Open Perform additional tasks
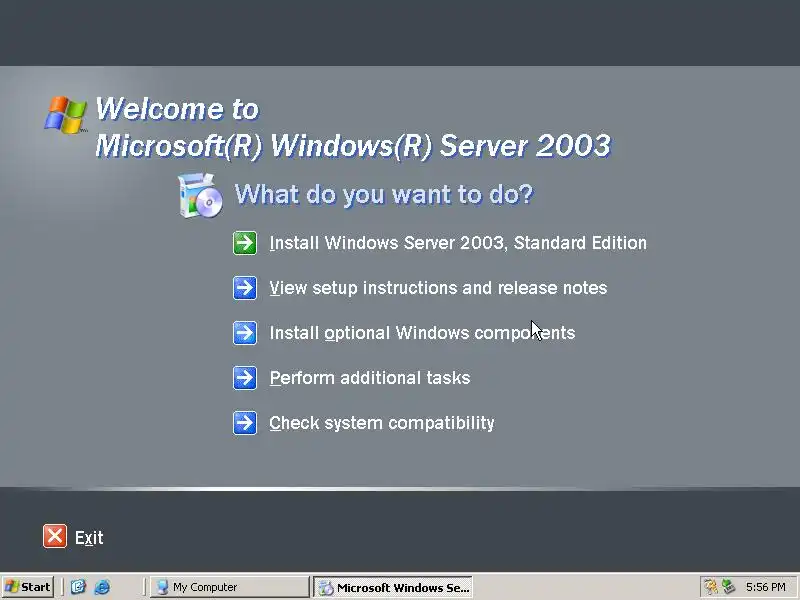Screen dimensions: 800x600 370,378
